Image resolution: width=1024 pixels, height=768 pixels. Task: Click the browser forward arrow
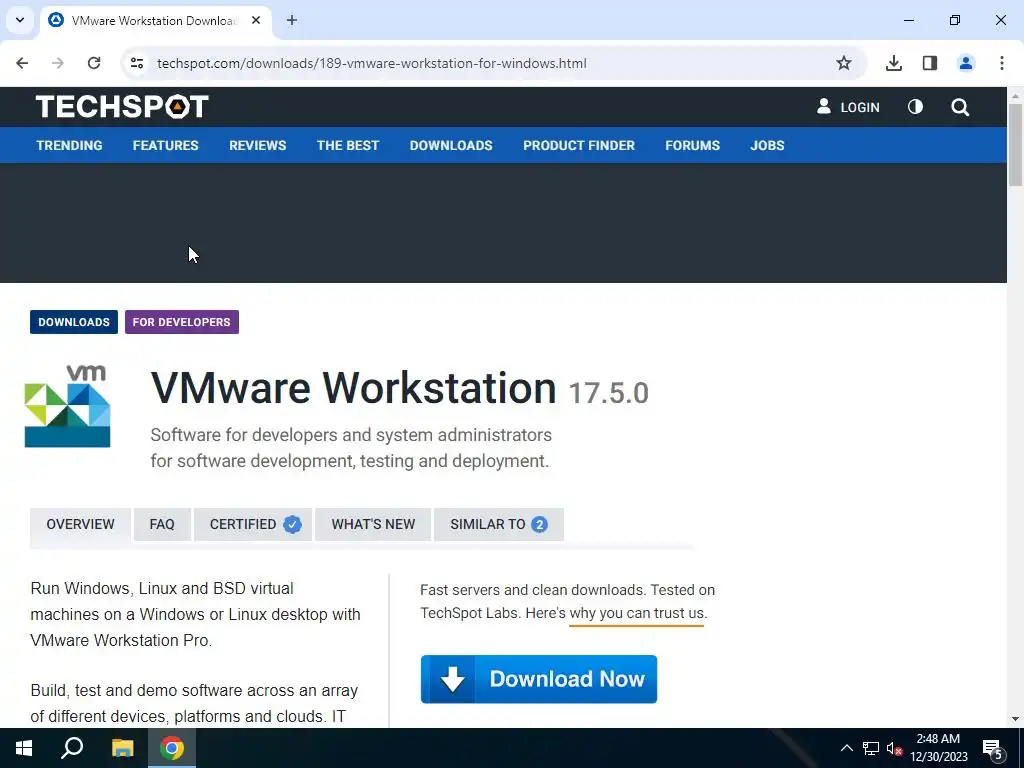click(x=58, y=63)
